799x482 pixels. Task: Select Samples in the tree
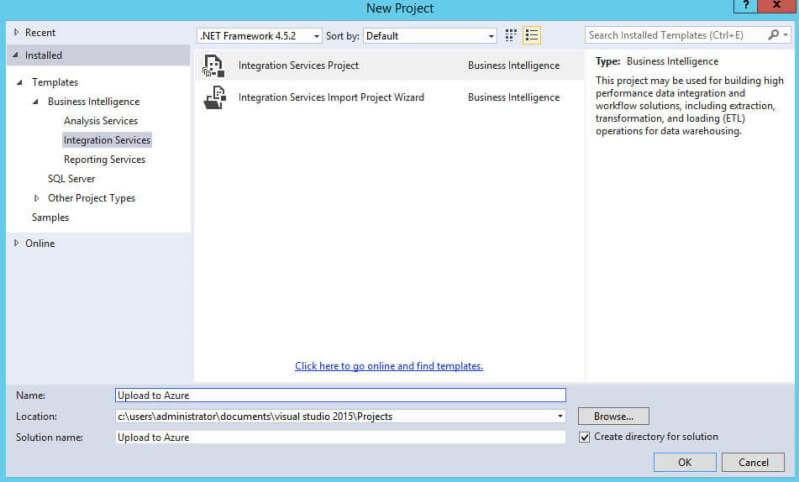coord(50,218)
